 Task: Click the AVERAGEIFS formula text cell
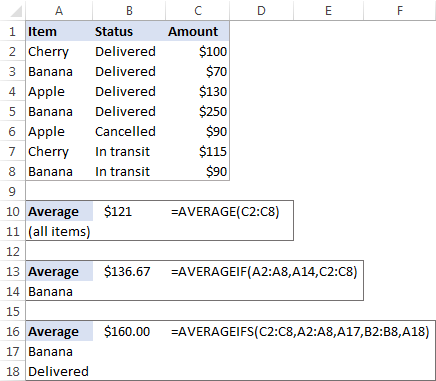[x=300, y=331]
